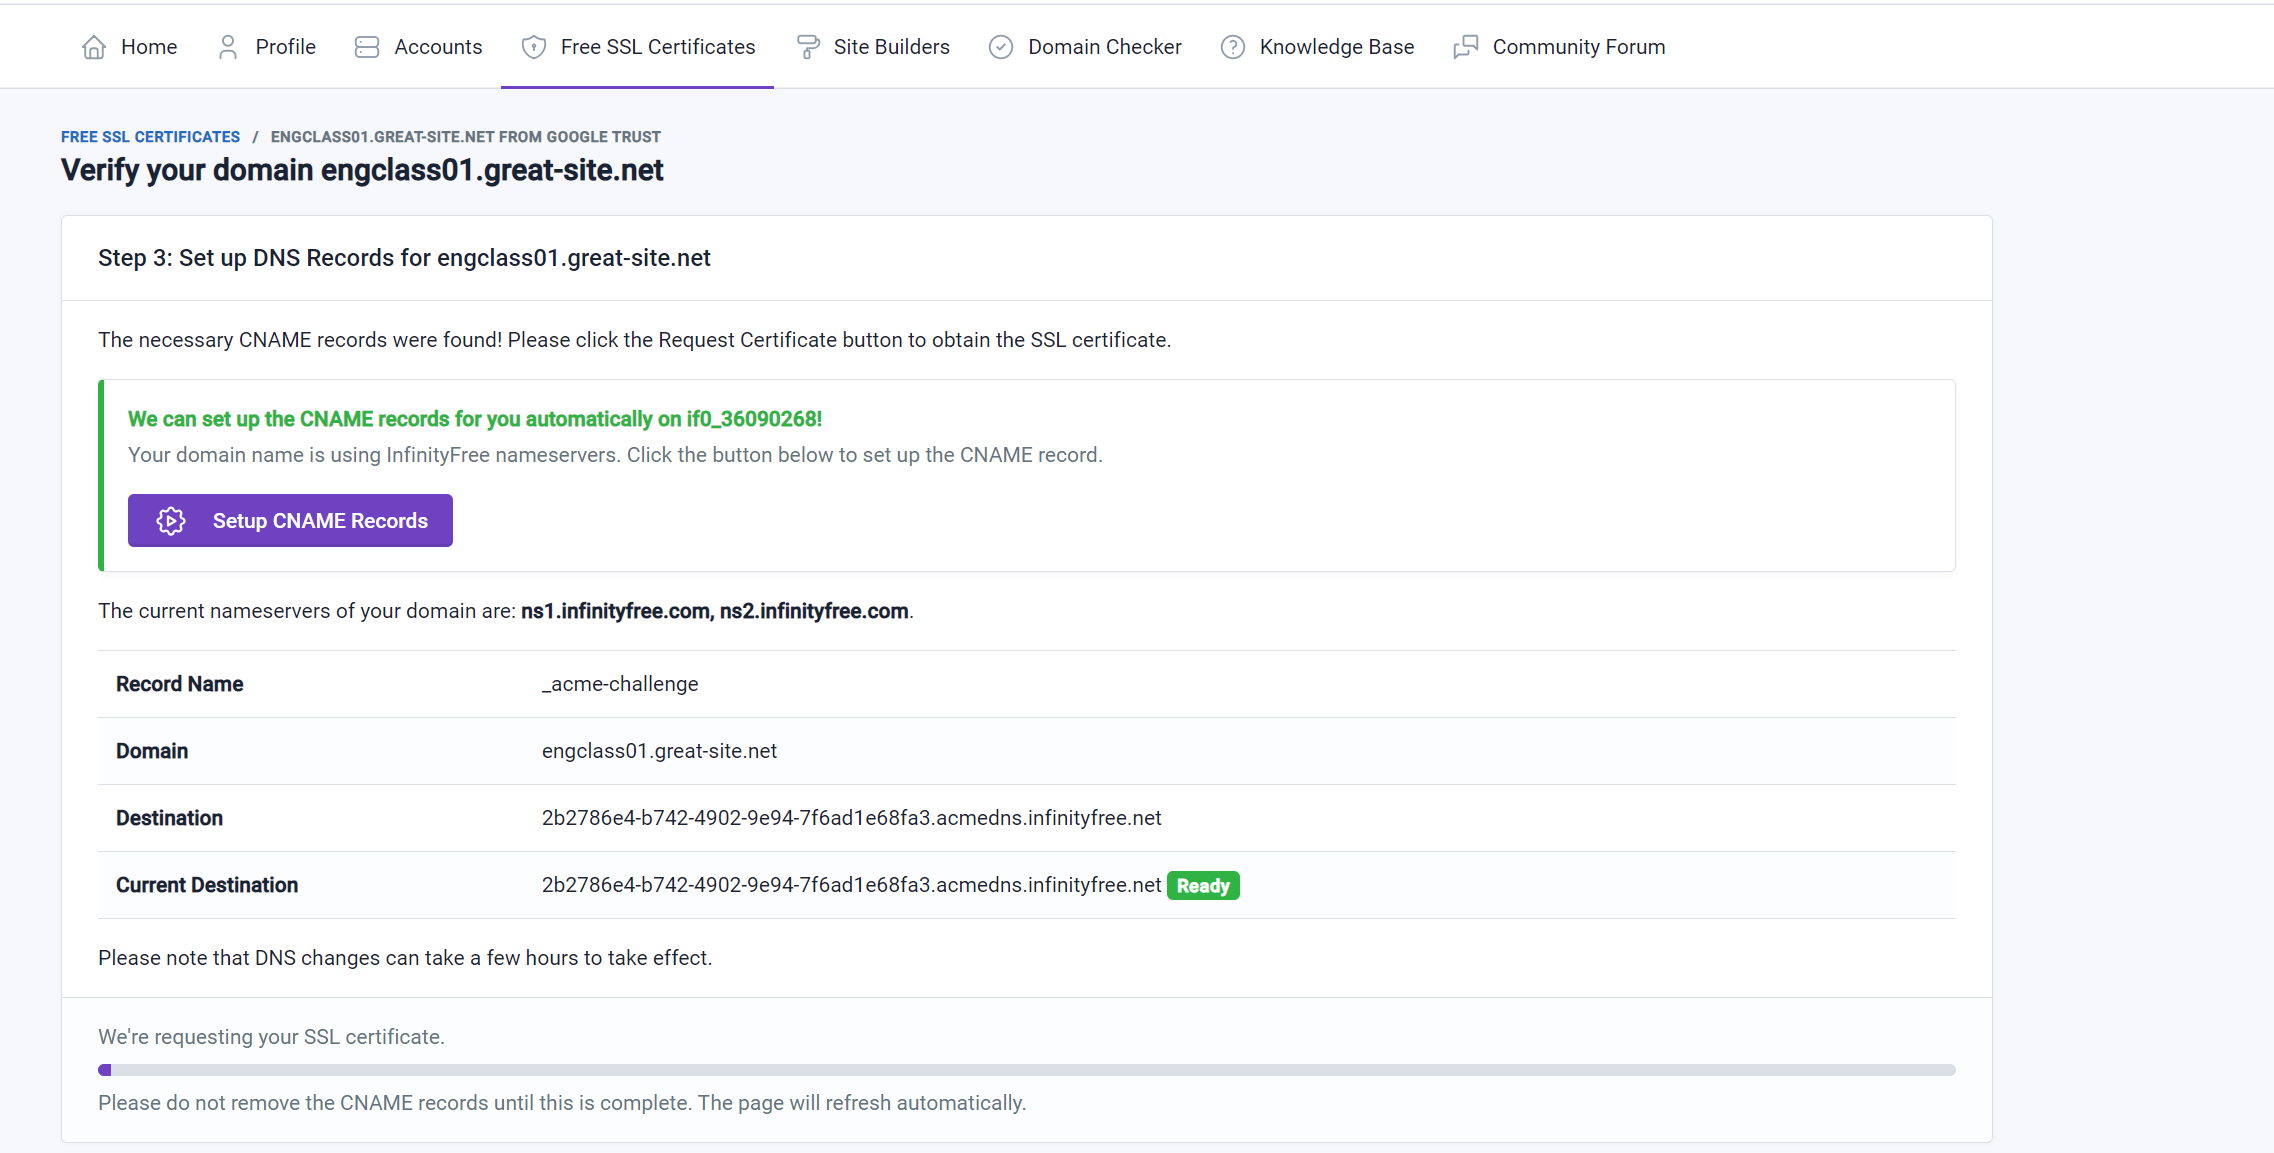Open Community Forum from navigation

pos(1578,47)
